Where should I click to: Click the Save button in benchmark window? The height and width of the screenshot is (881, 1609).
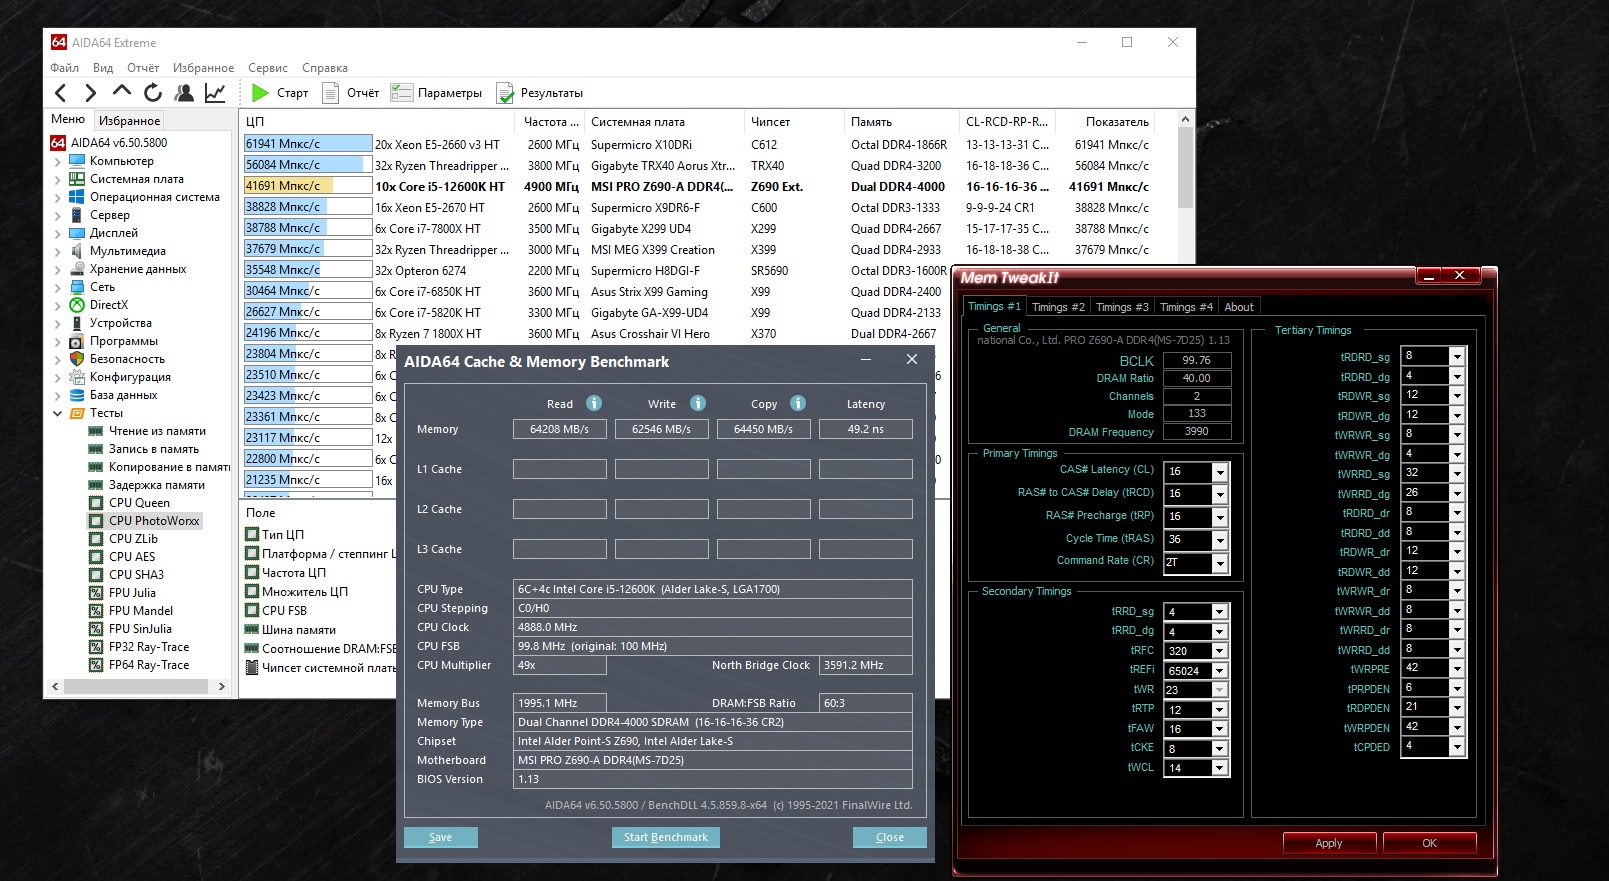(x=440, y=837)
